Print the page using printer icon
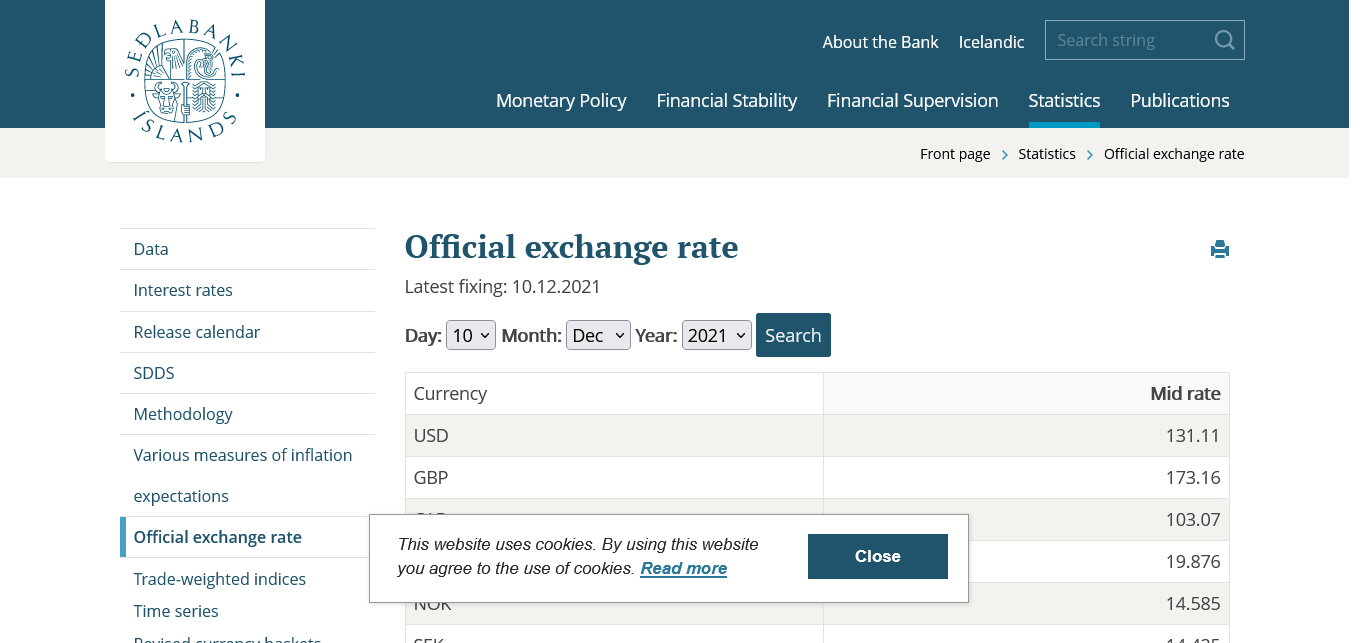 pos(1219,249)
